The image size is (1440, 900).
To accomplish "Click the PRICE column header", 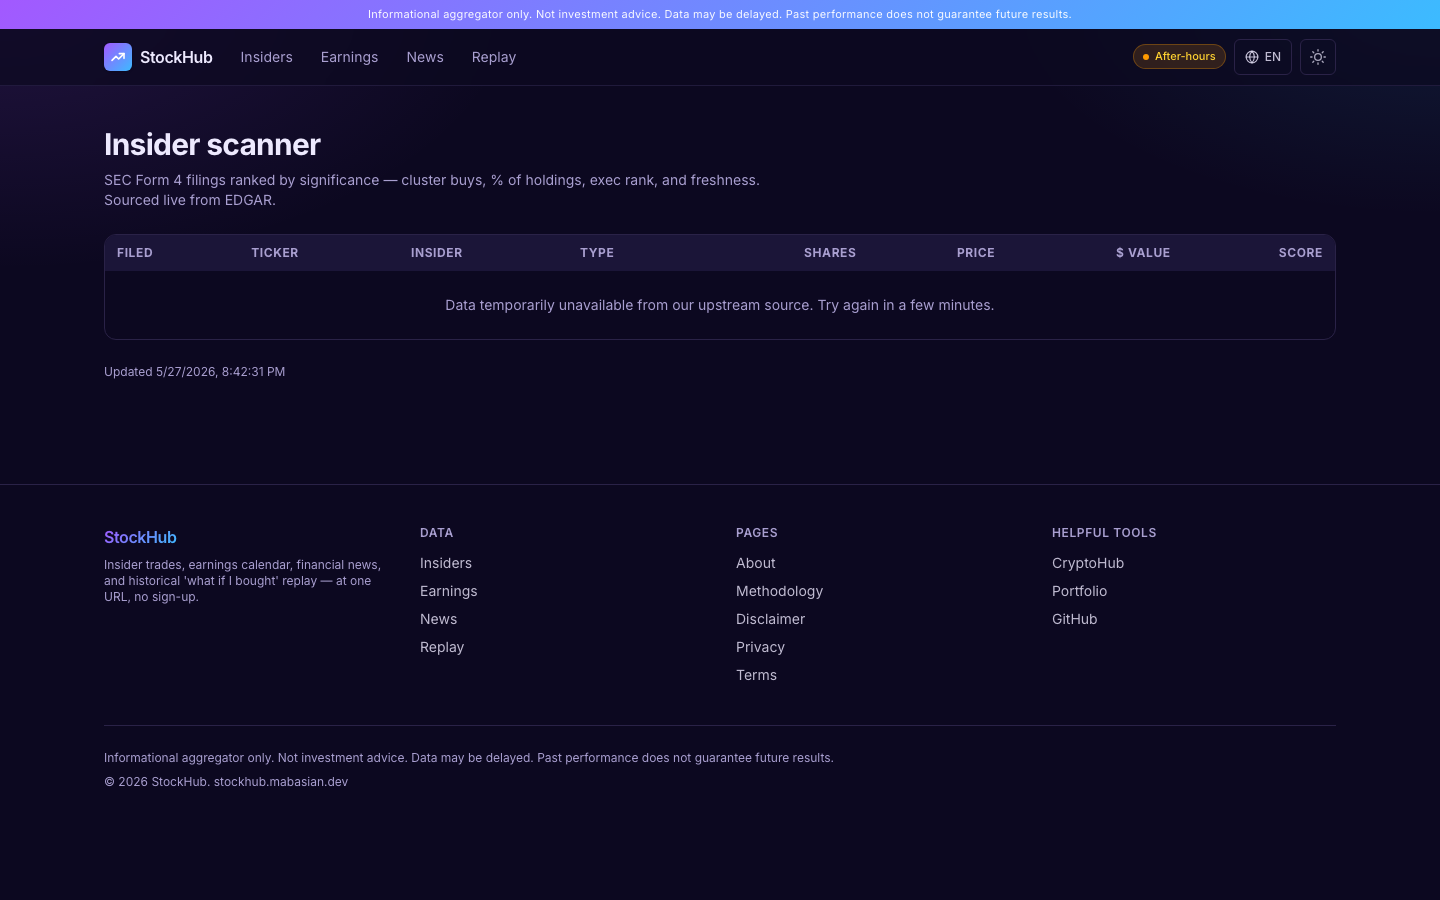I will click(x=976, y=253).
